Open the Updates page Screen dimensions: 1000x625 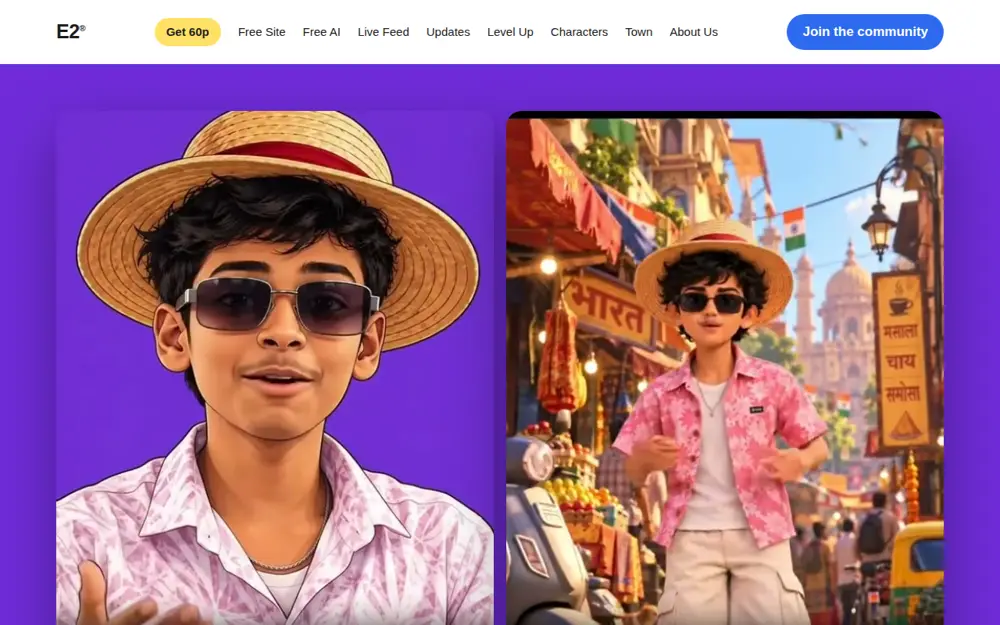coord(448,32)
